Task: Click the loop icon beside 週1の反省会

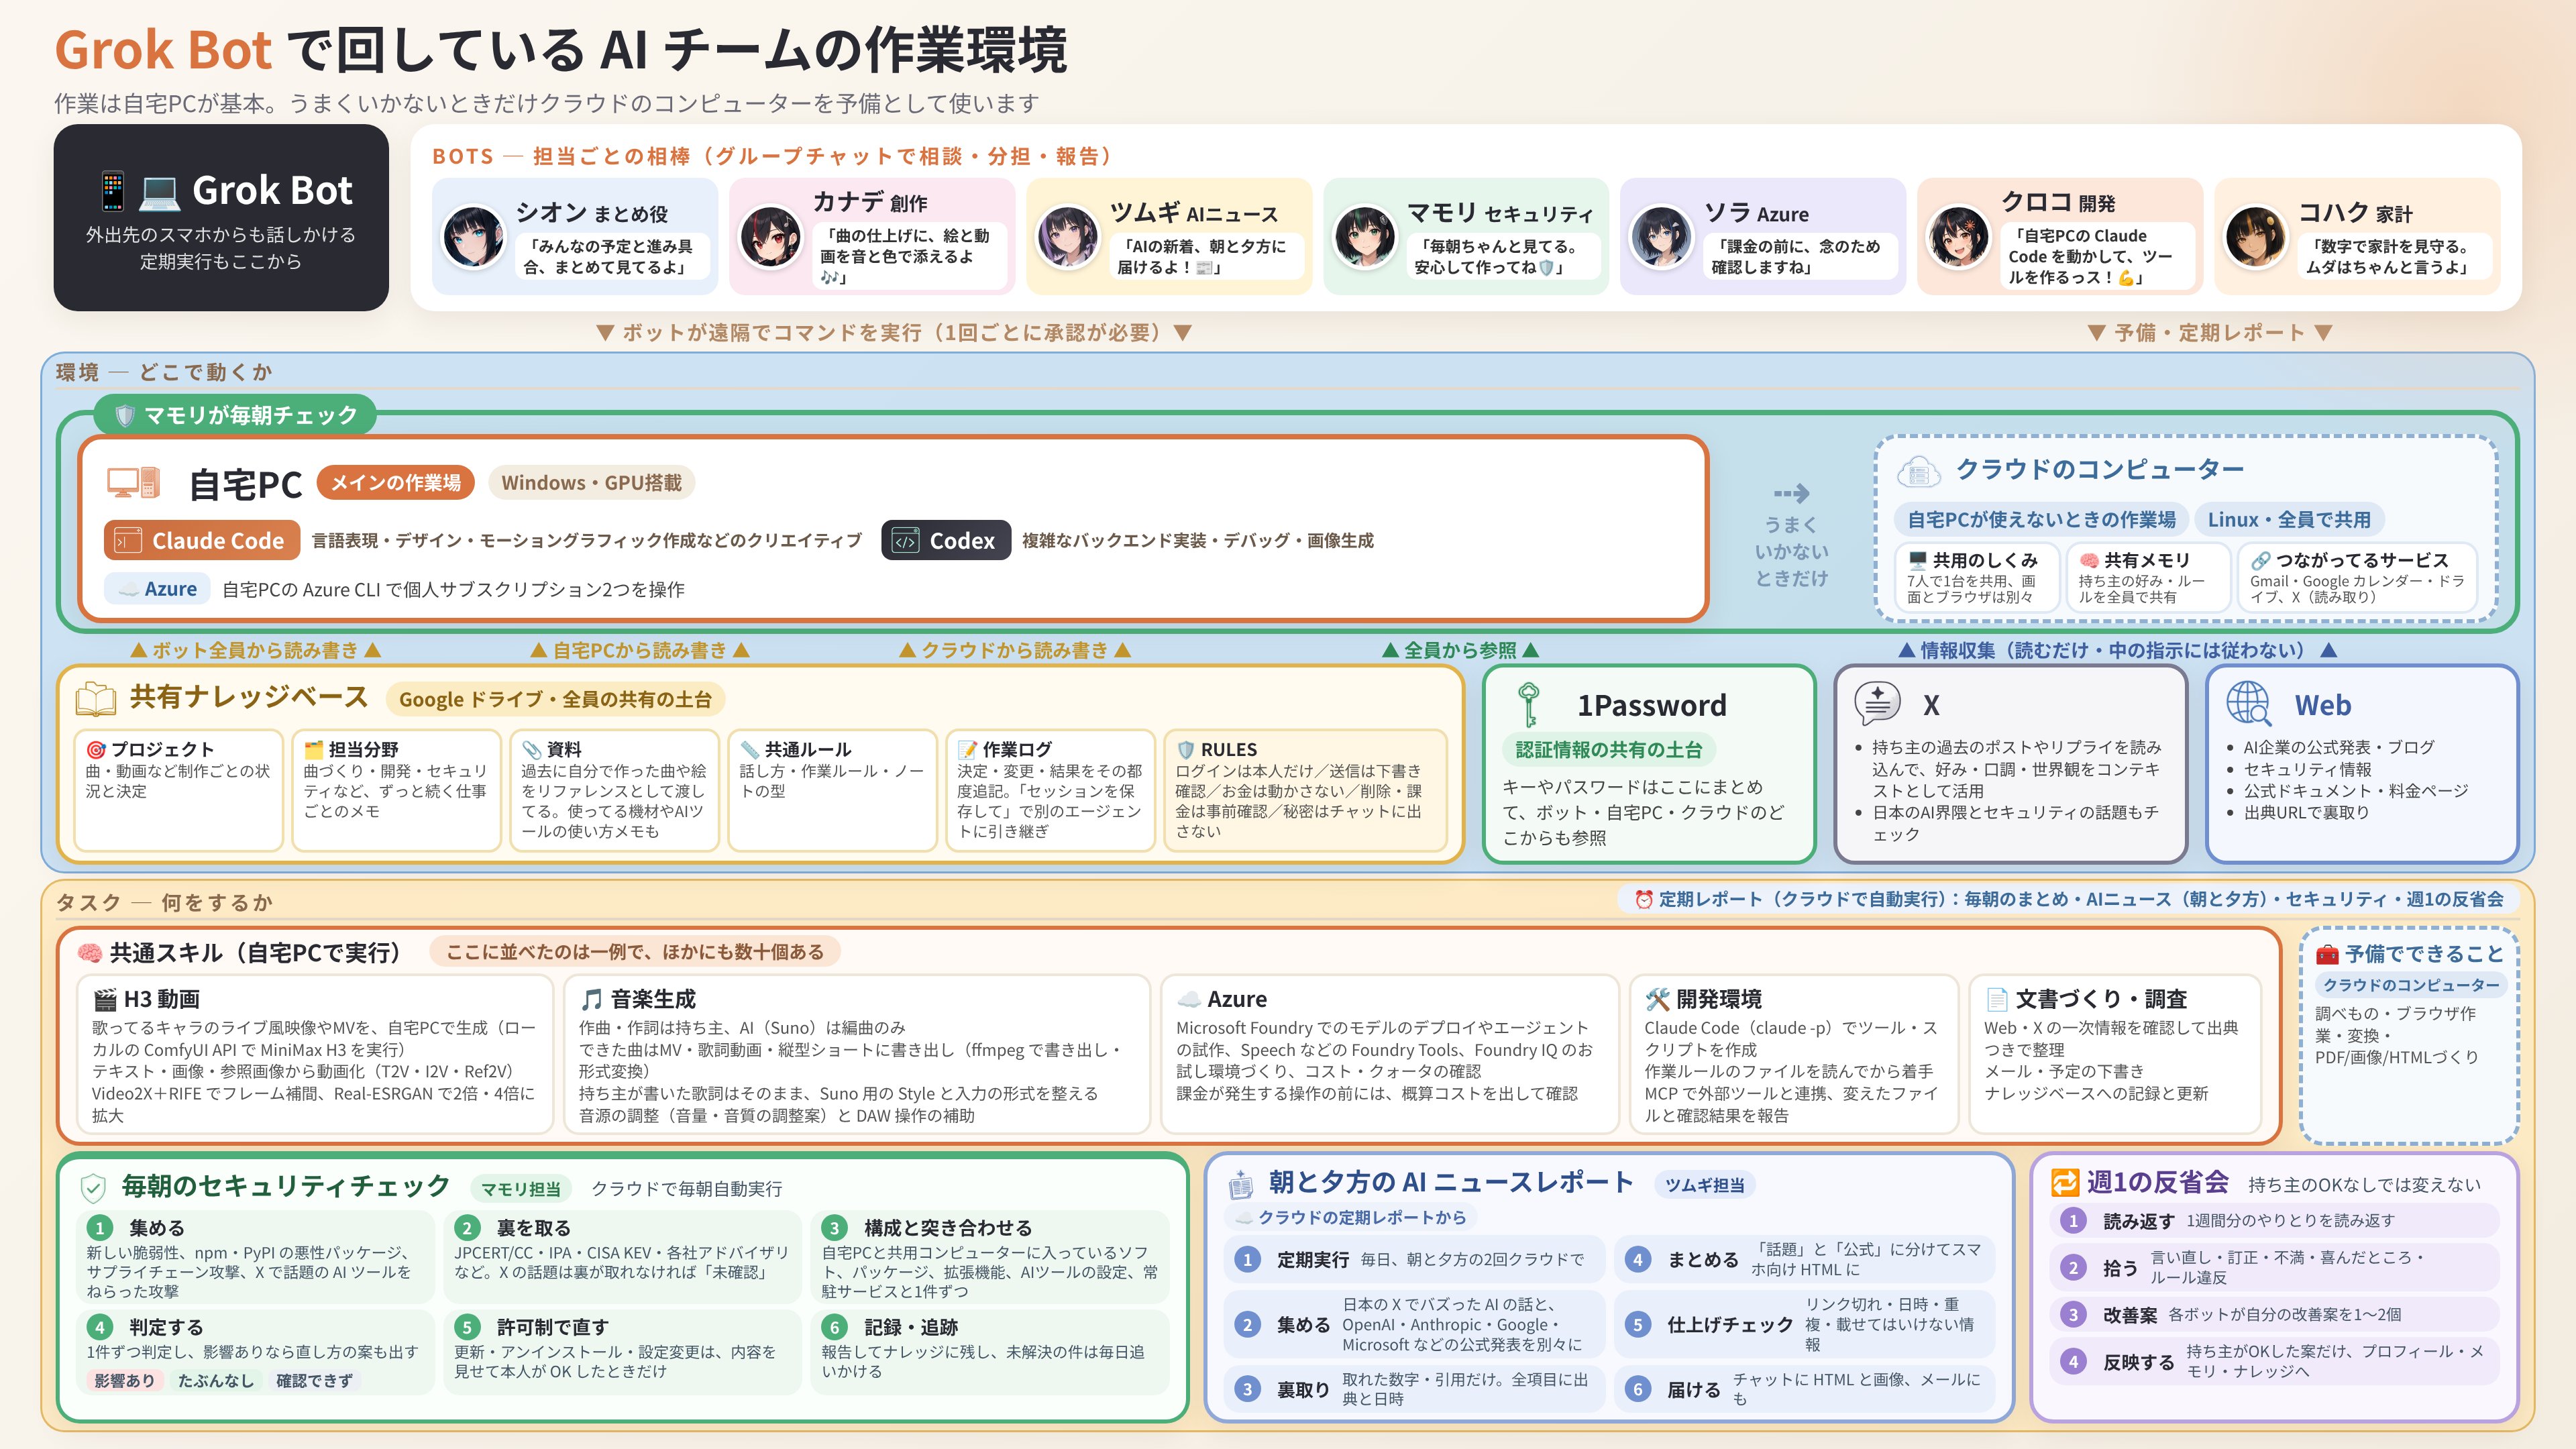Action: [2064, 1183]
